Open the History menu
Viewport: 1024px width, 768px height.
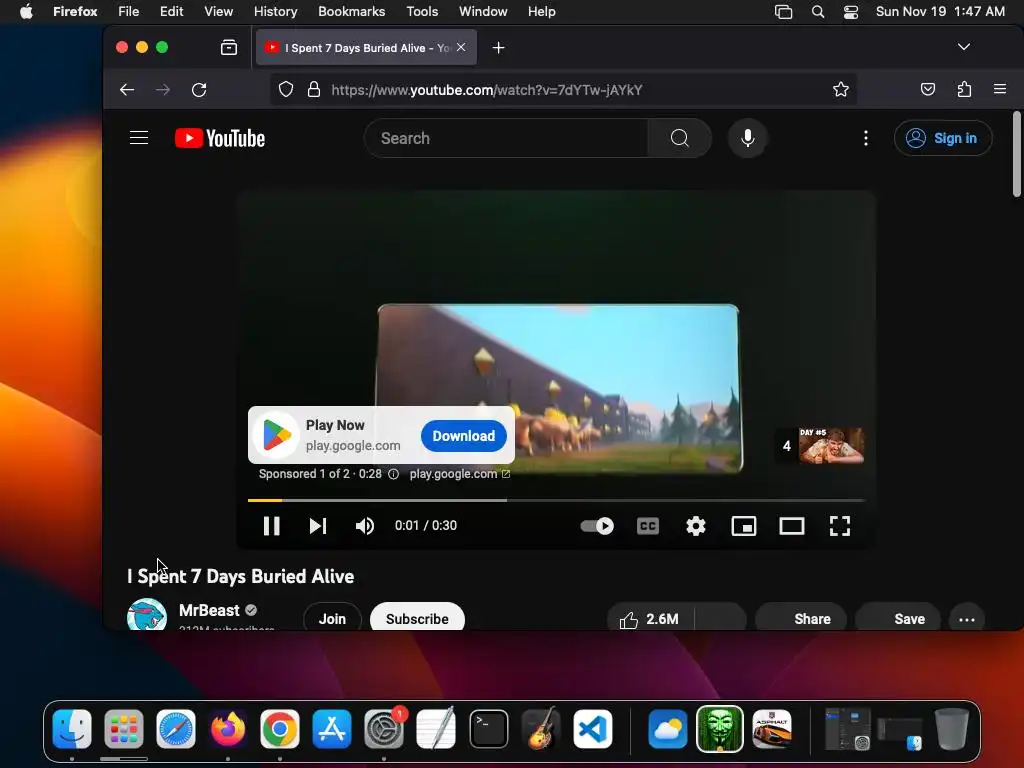point(275,12)
